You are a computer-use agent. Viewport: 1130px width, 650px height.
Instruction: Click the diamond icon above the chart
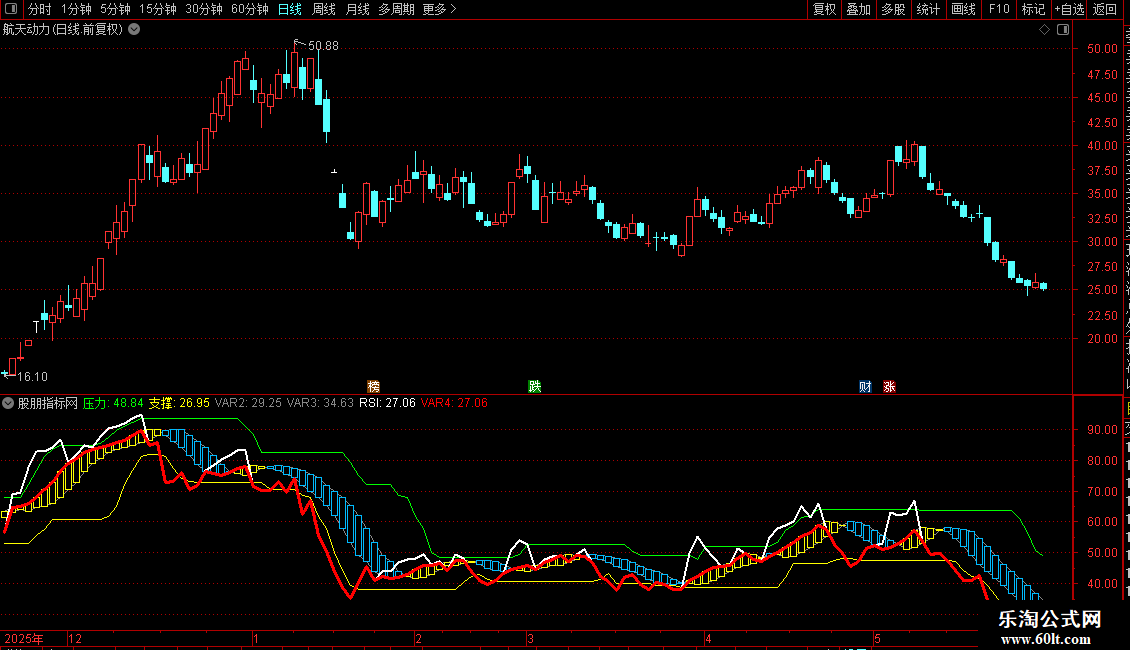[x=1044, y=30]
